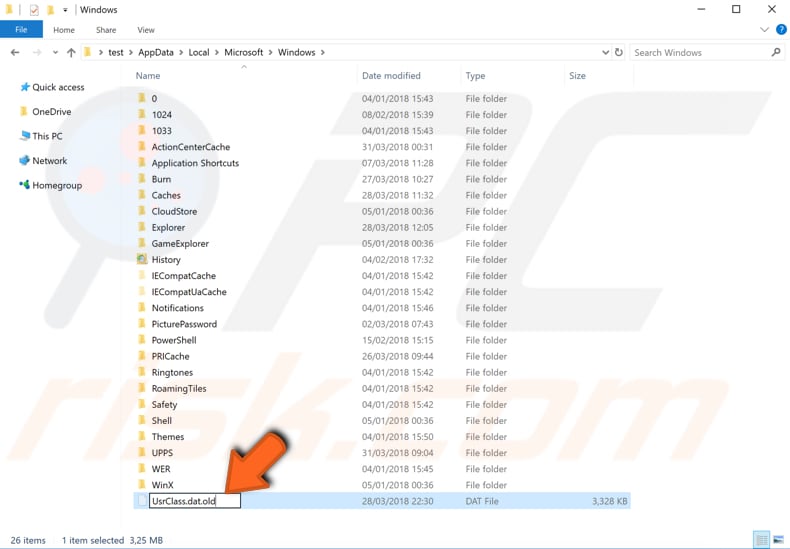The image size is (790, 549).
Task: Select the 'Ringtones' folder name
Action: pyautogui.click(x=172, y=373)
